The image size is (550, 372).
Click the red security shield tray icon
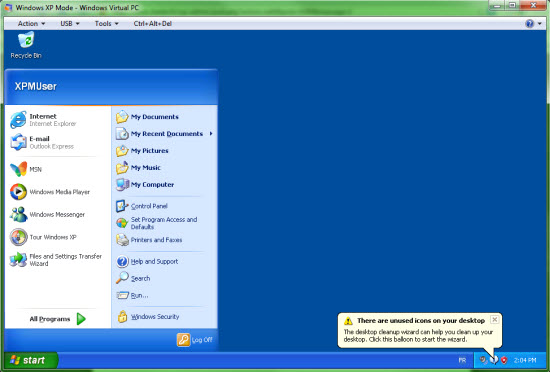(504, 360)
